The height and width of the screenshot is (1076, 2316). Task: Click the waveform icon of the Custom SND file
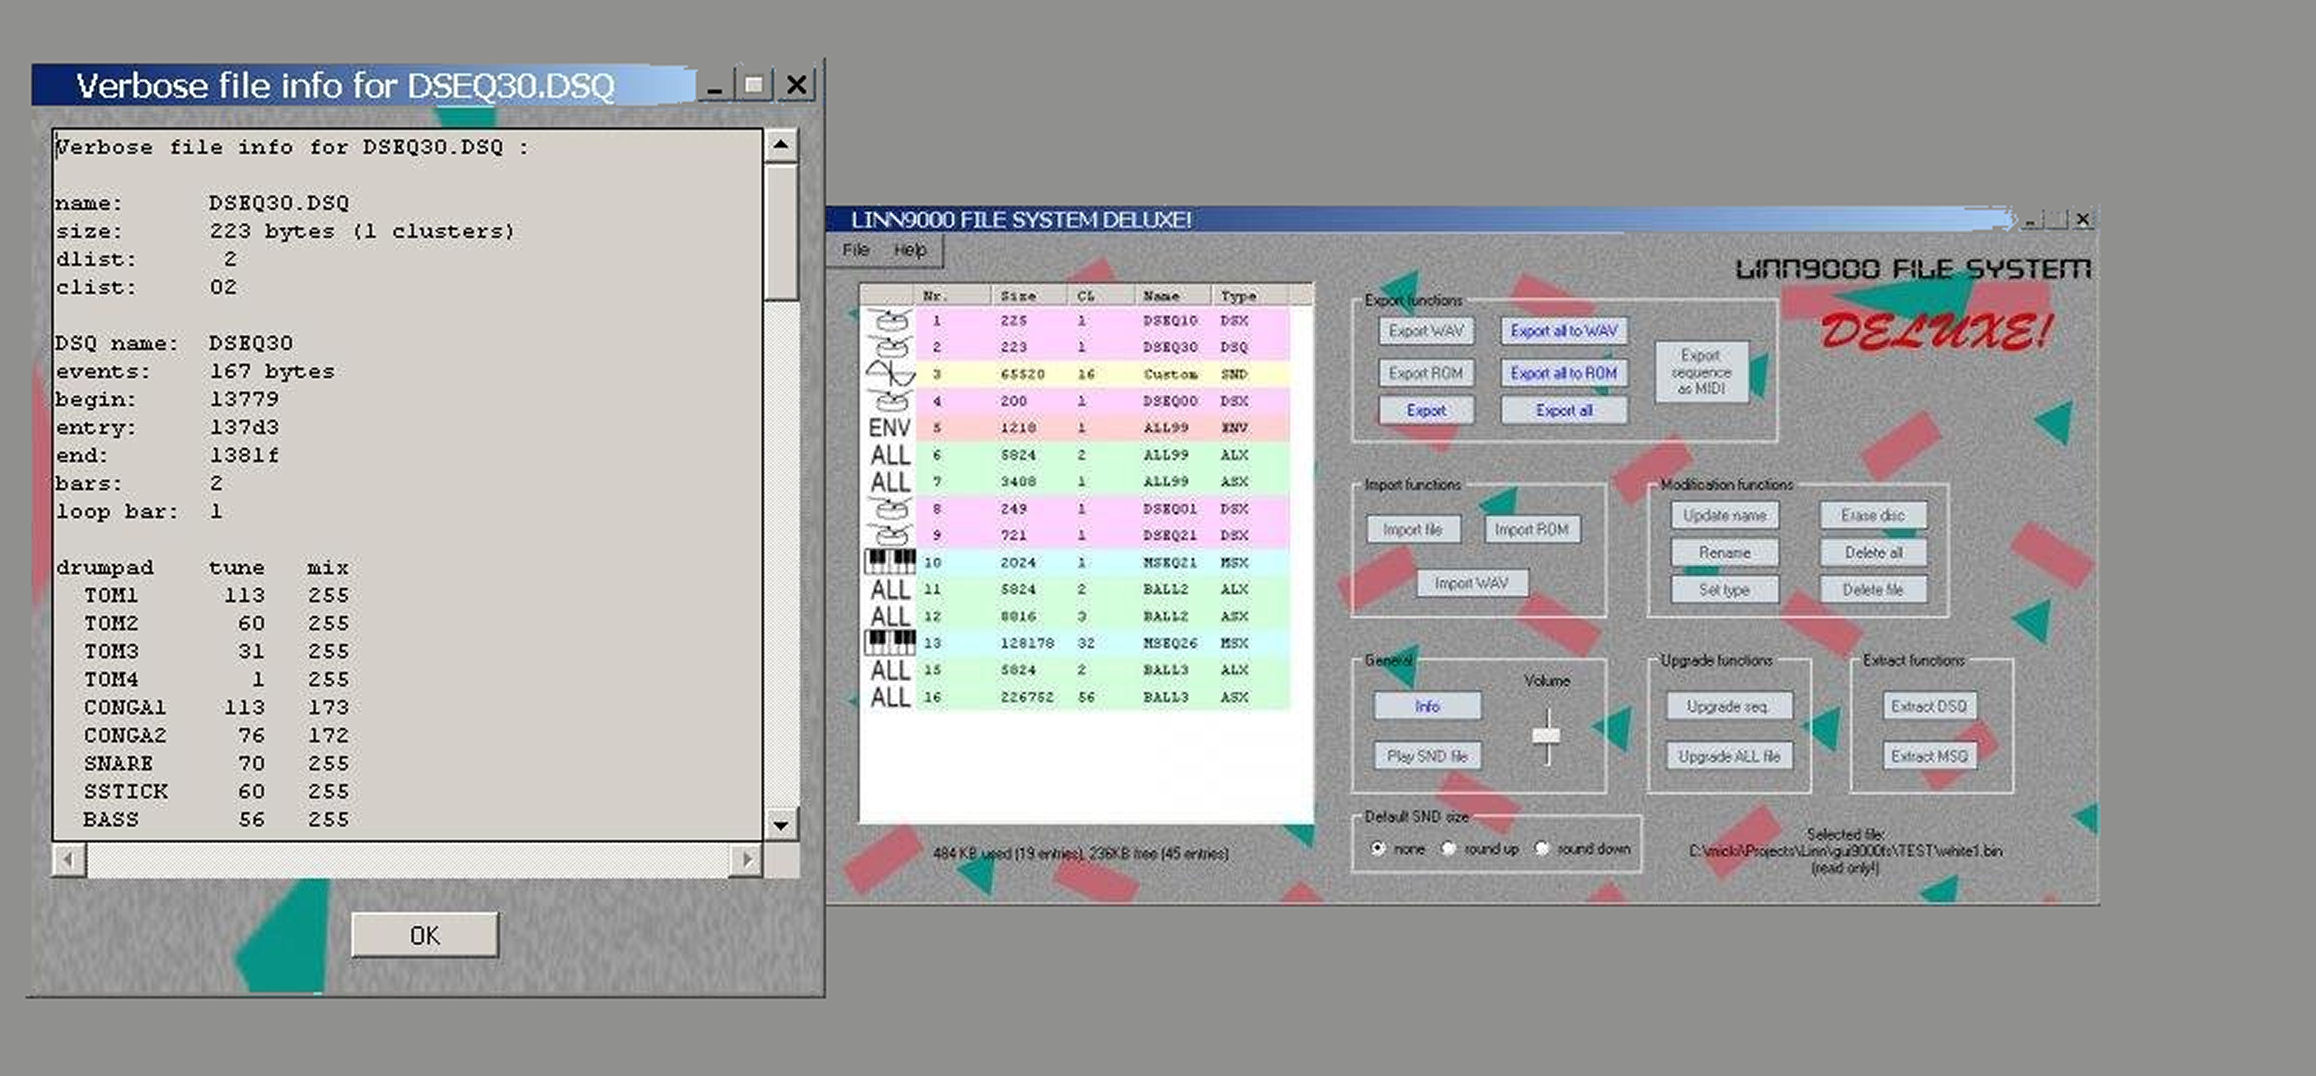click(x=890, y=374)
